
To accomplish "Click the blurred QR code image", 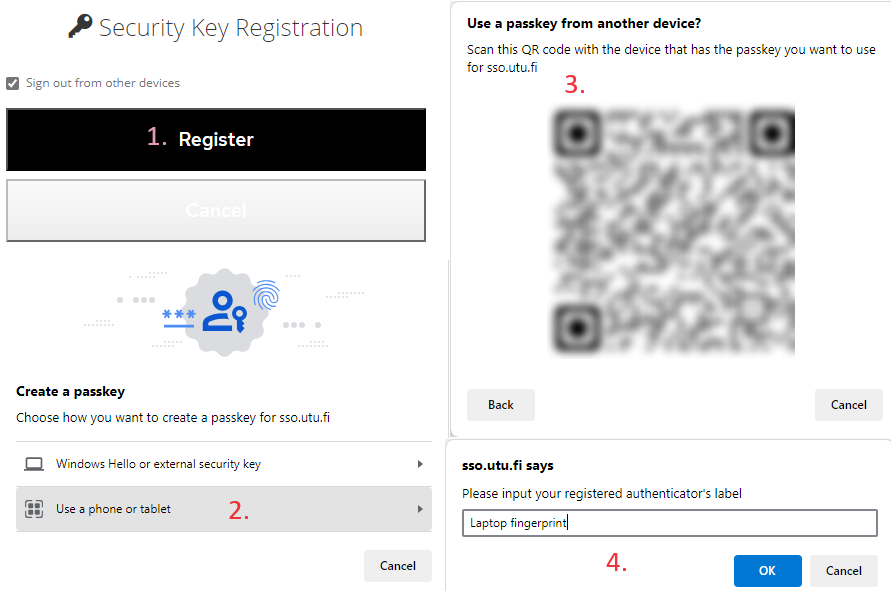I will [675, 230].
